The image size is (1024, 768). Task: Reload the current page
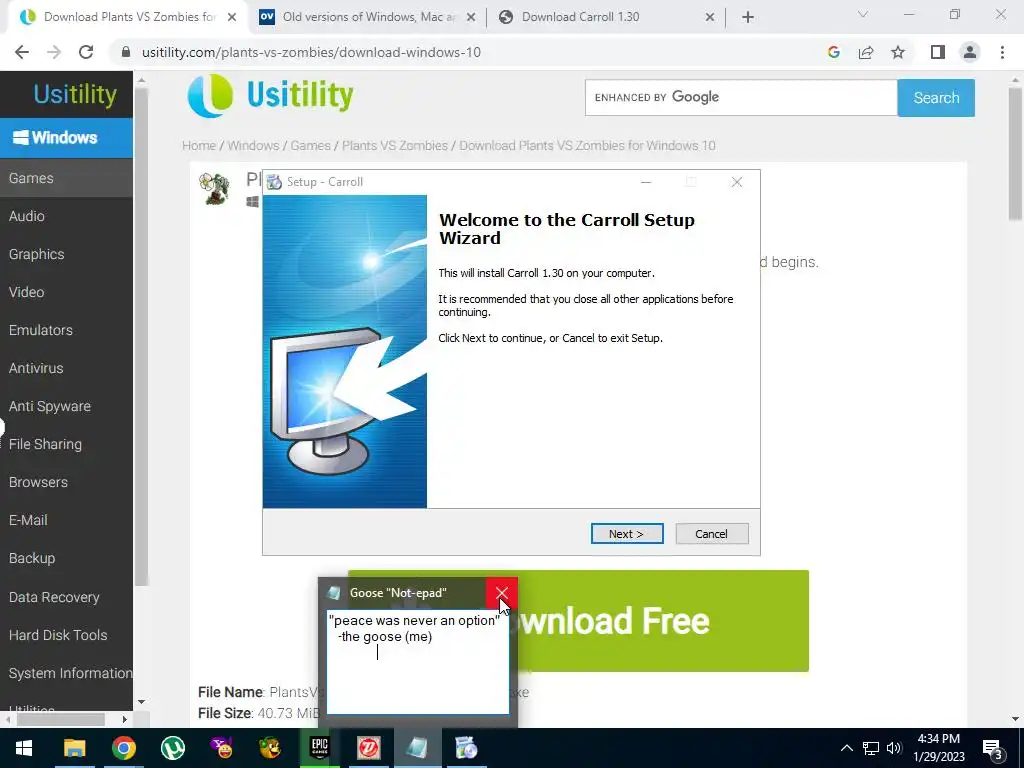[86, 52]
